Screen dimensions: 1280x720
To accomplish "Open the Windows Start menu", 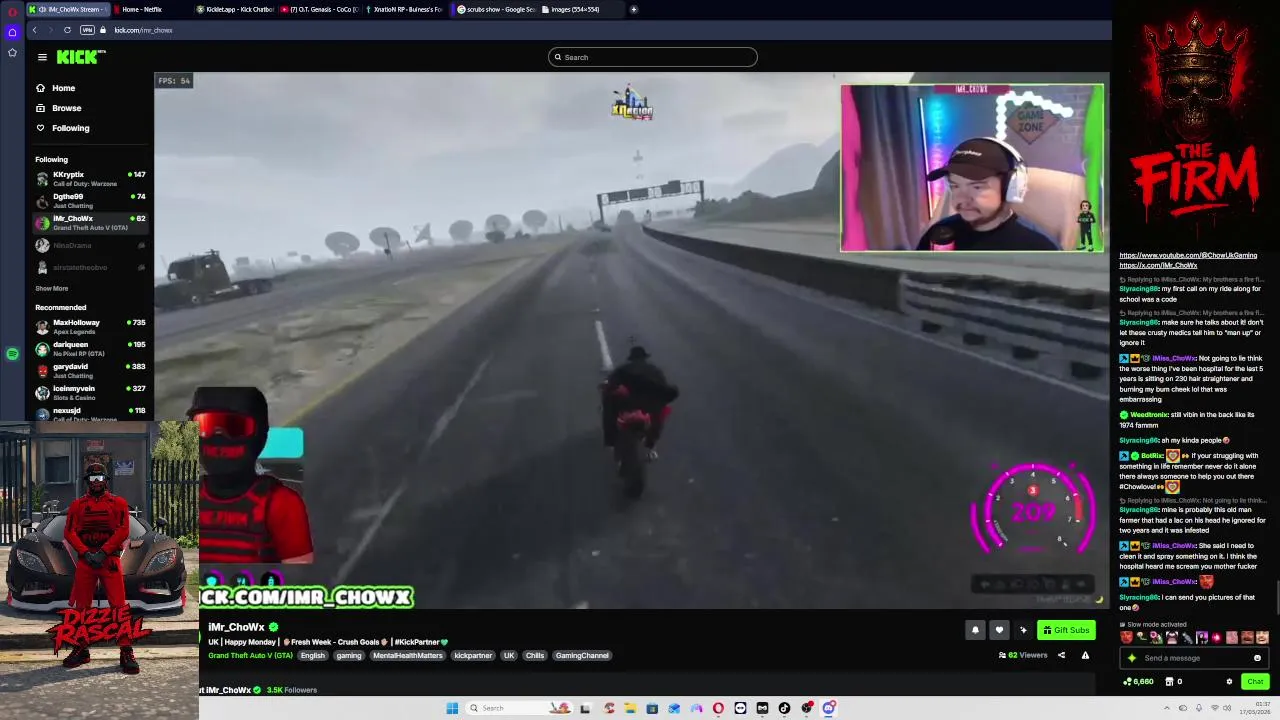I will 452,708.
